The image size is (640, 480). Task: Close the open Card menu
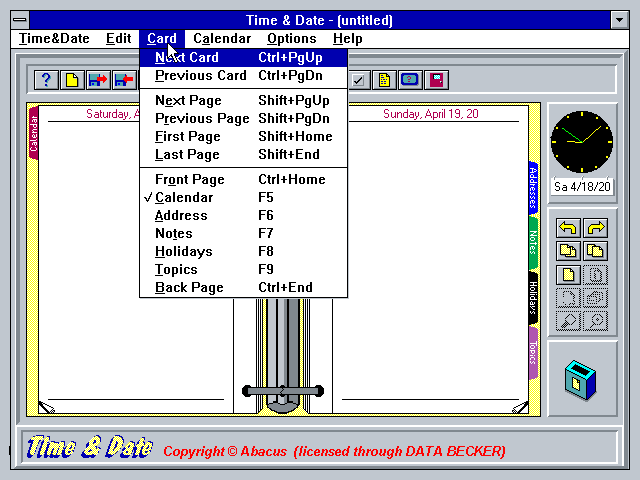[x=162, y=38]
